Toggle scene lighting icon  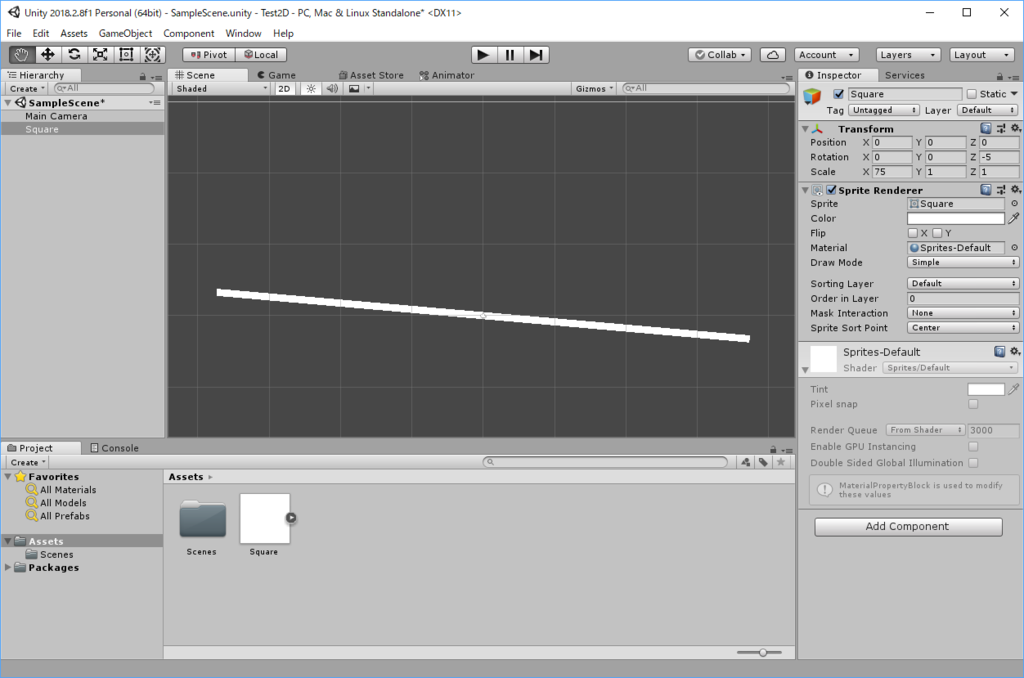tap(311, 88)
